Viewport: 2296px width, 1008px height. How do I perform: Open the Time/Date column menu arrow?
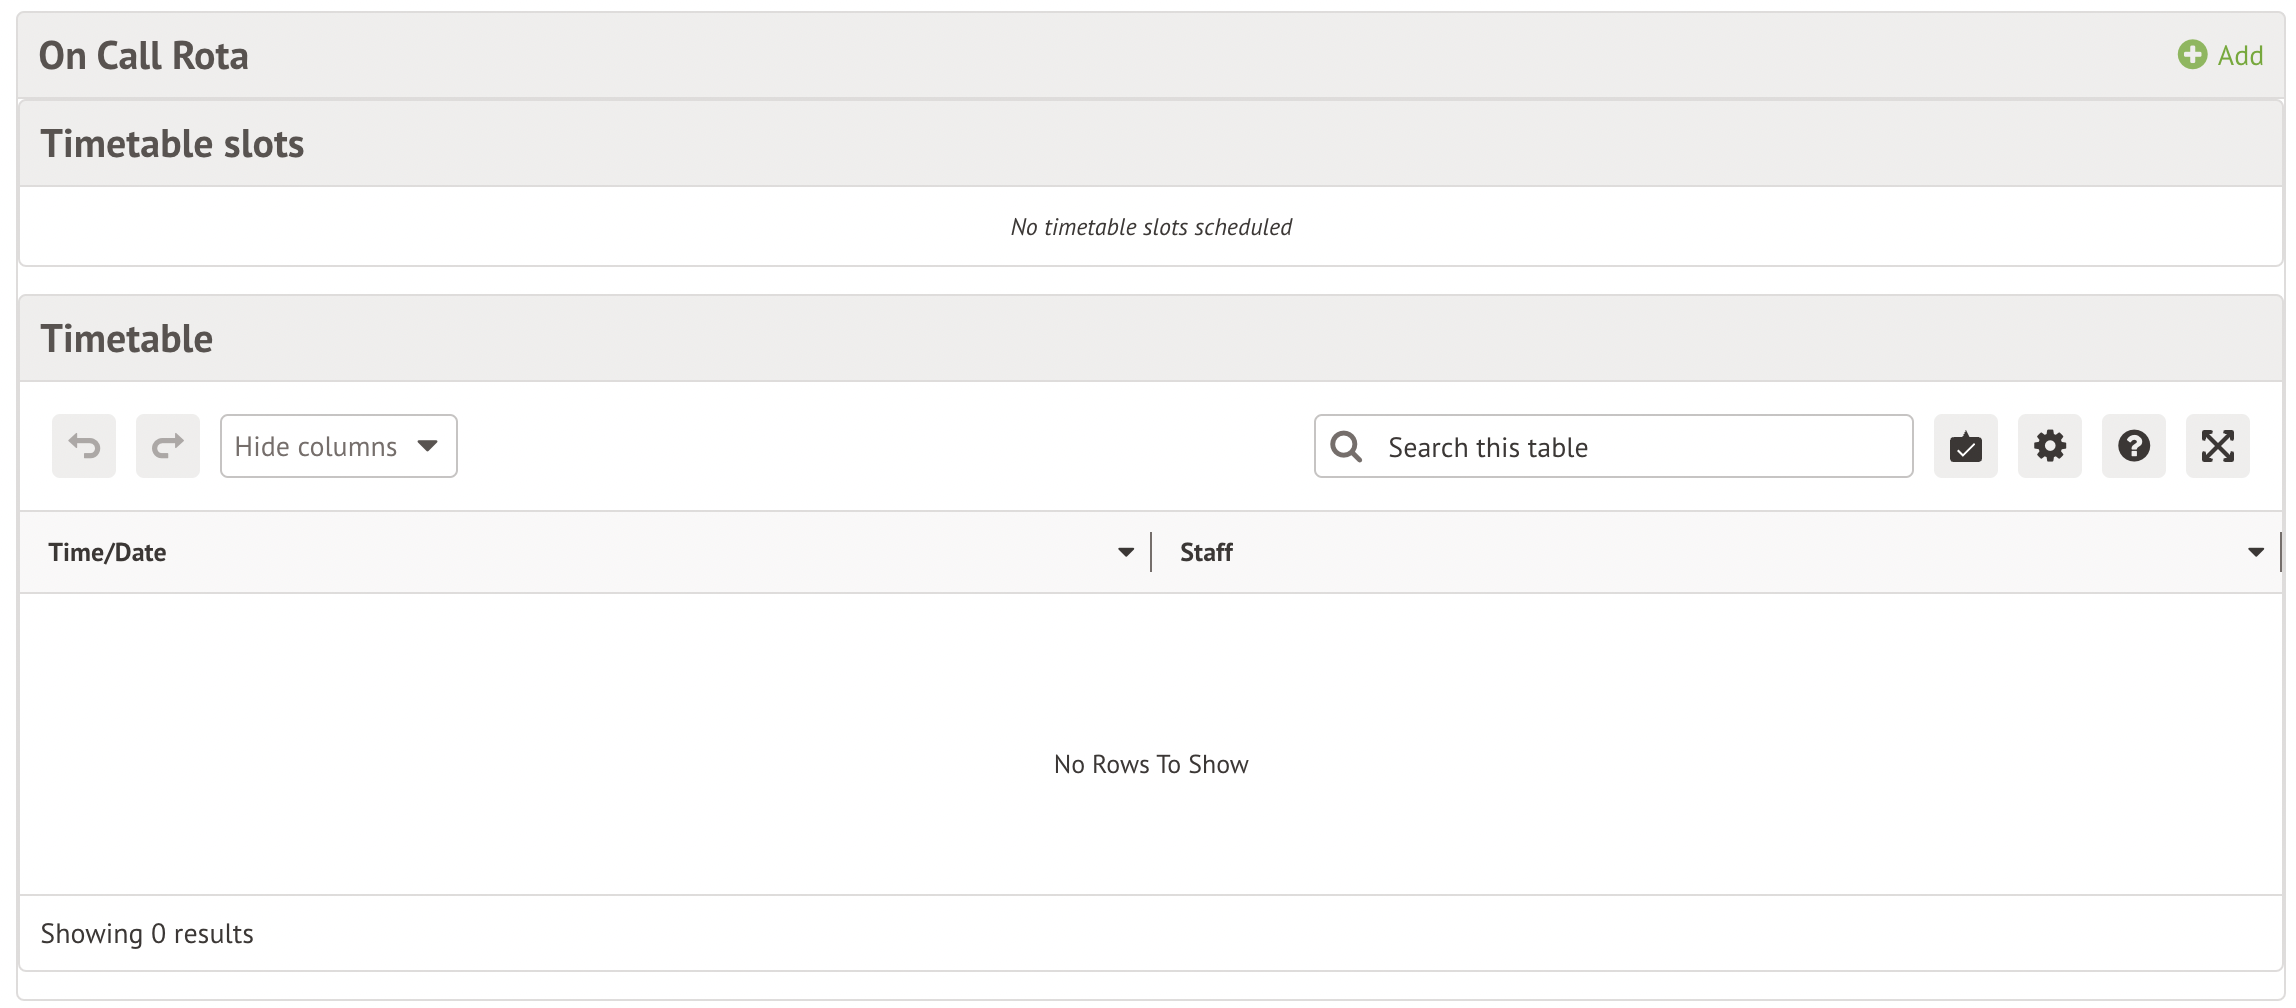(x=1126, y=552)
